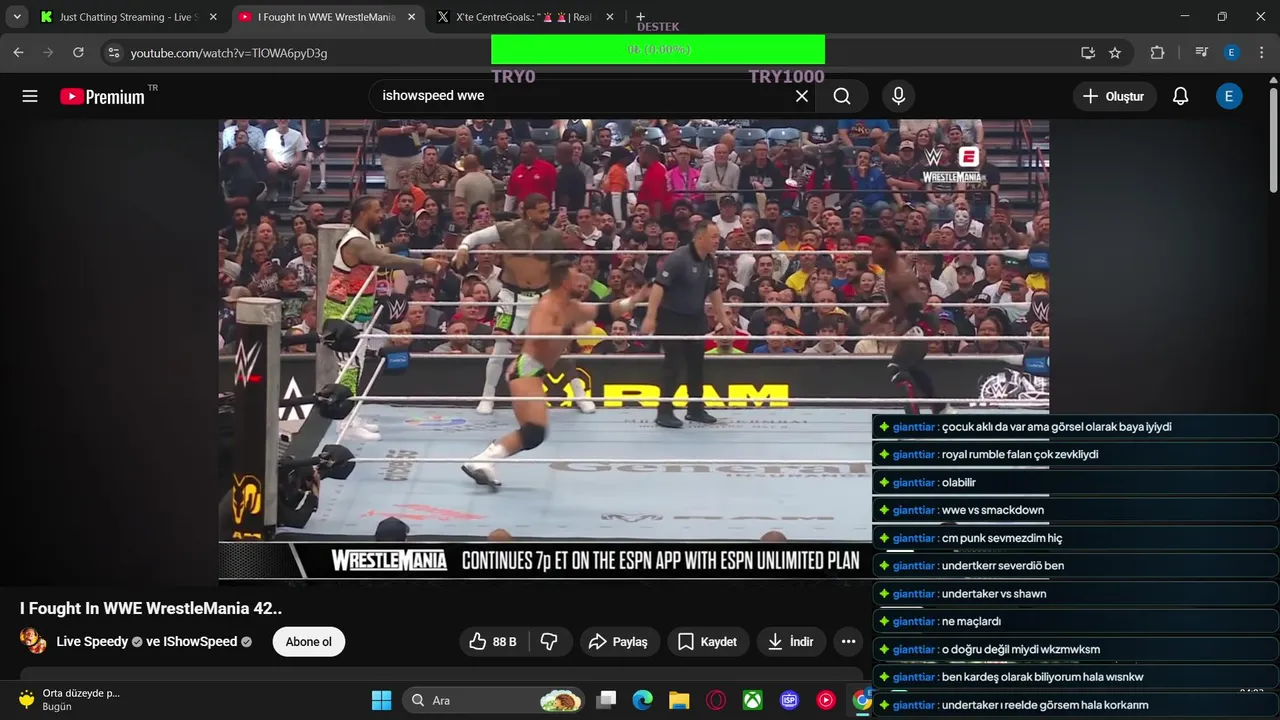Click the WrestleMania video player
Viewport: 1280px width, 720px height.
[x=634, y=350]
